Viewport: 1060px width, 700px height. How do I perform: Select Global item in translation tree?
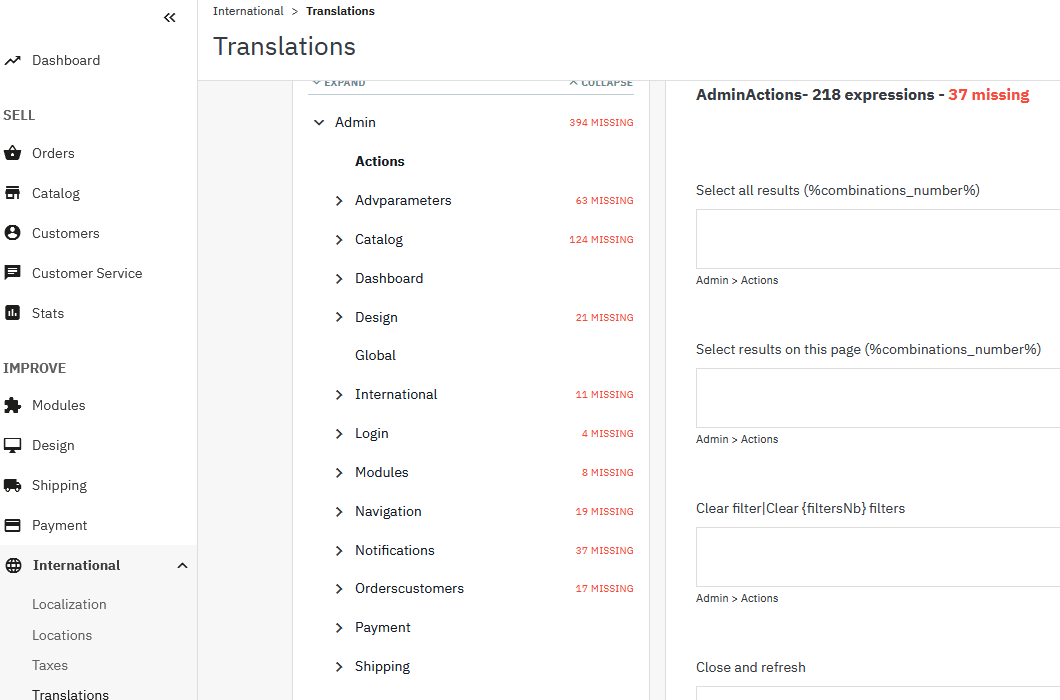(375, 355)
